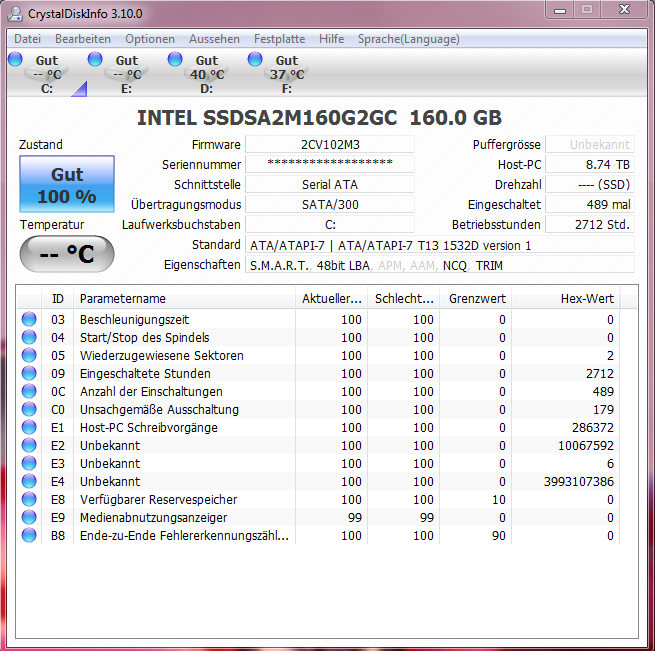
Task: Open the Sprache(Language) menu
Action: tap(409, 39)
